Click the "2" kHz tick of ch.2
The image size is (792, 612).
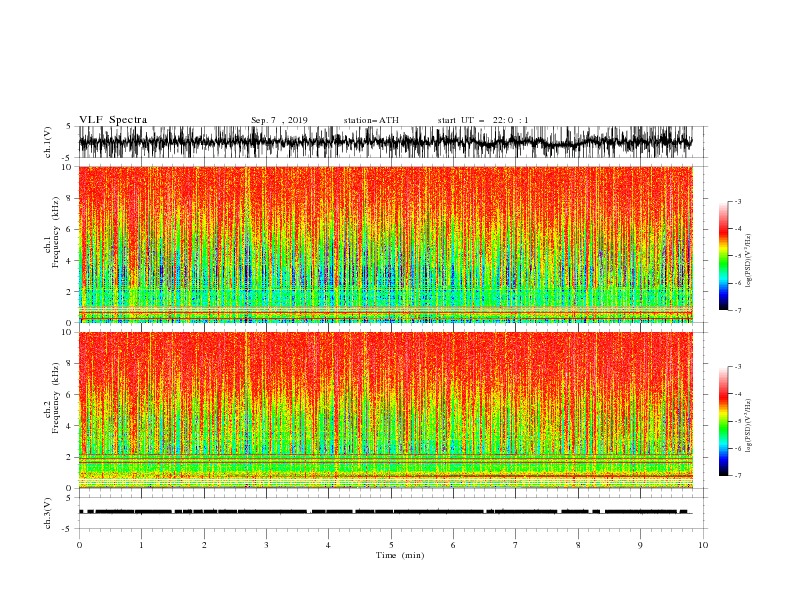tap(70, 457)
